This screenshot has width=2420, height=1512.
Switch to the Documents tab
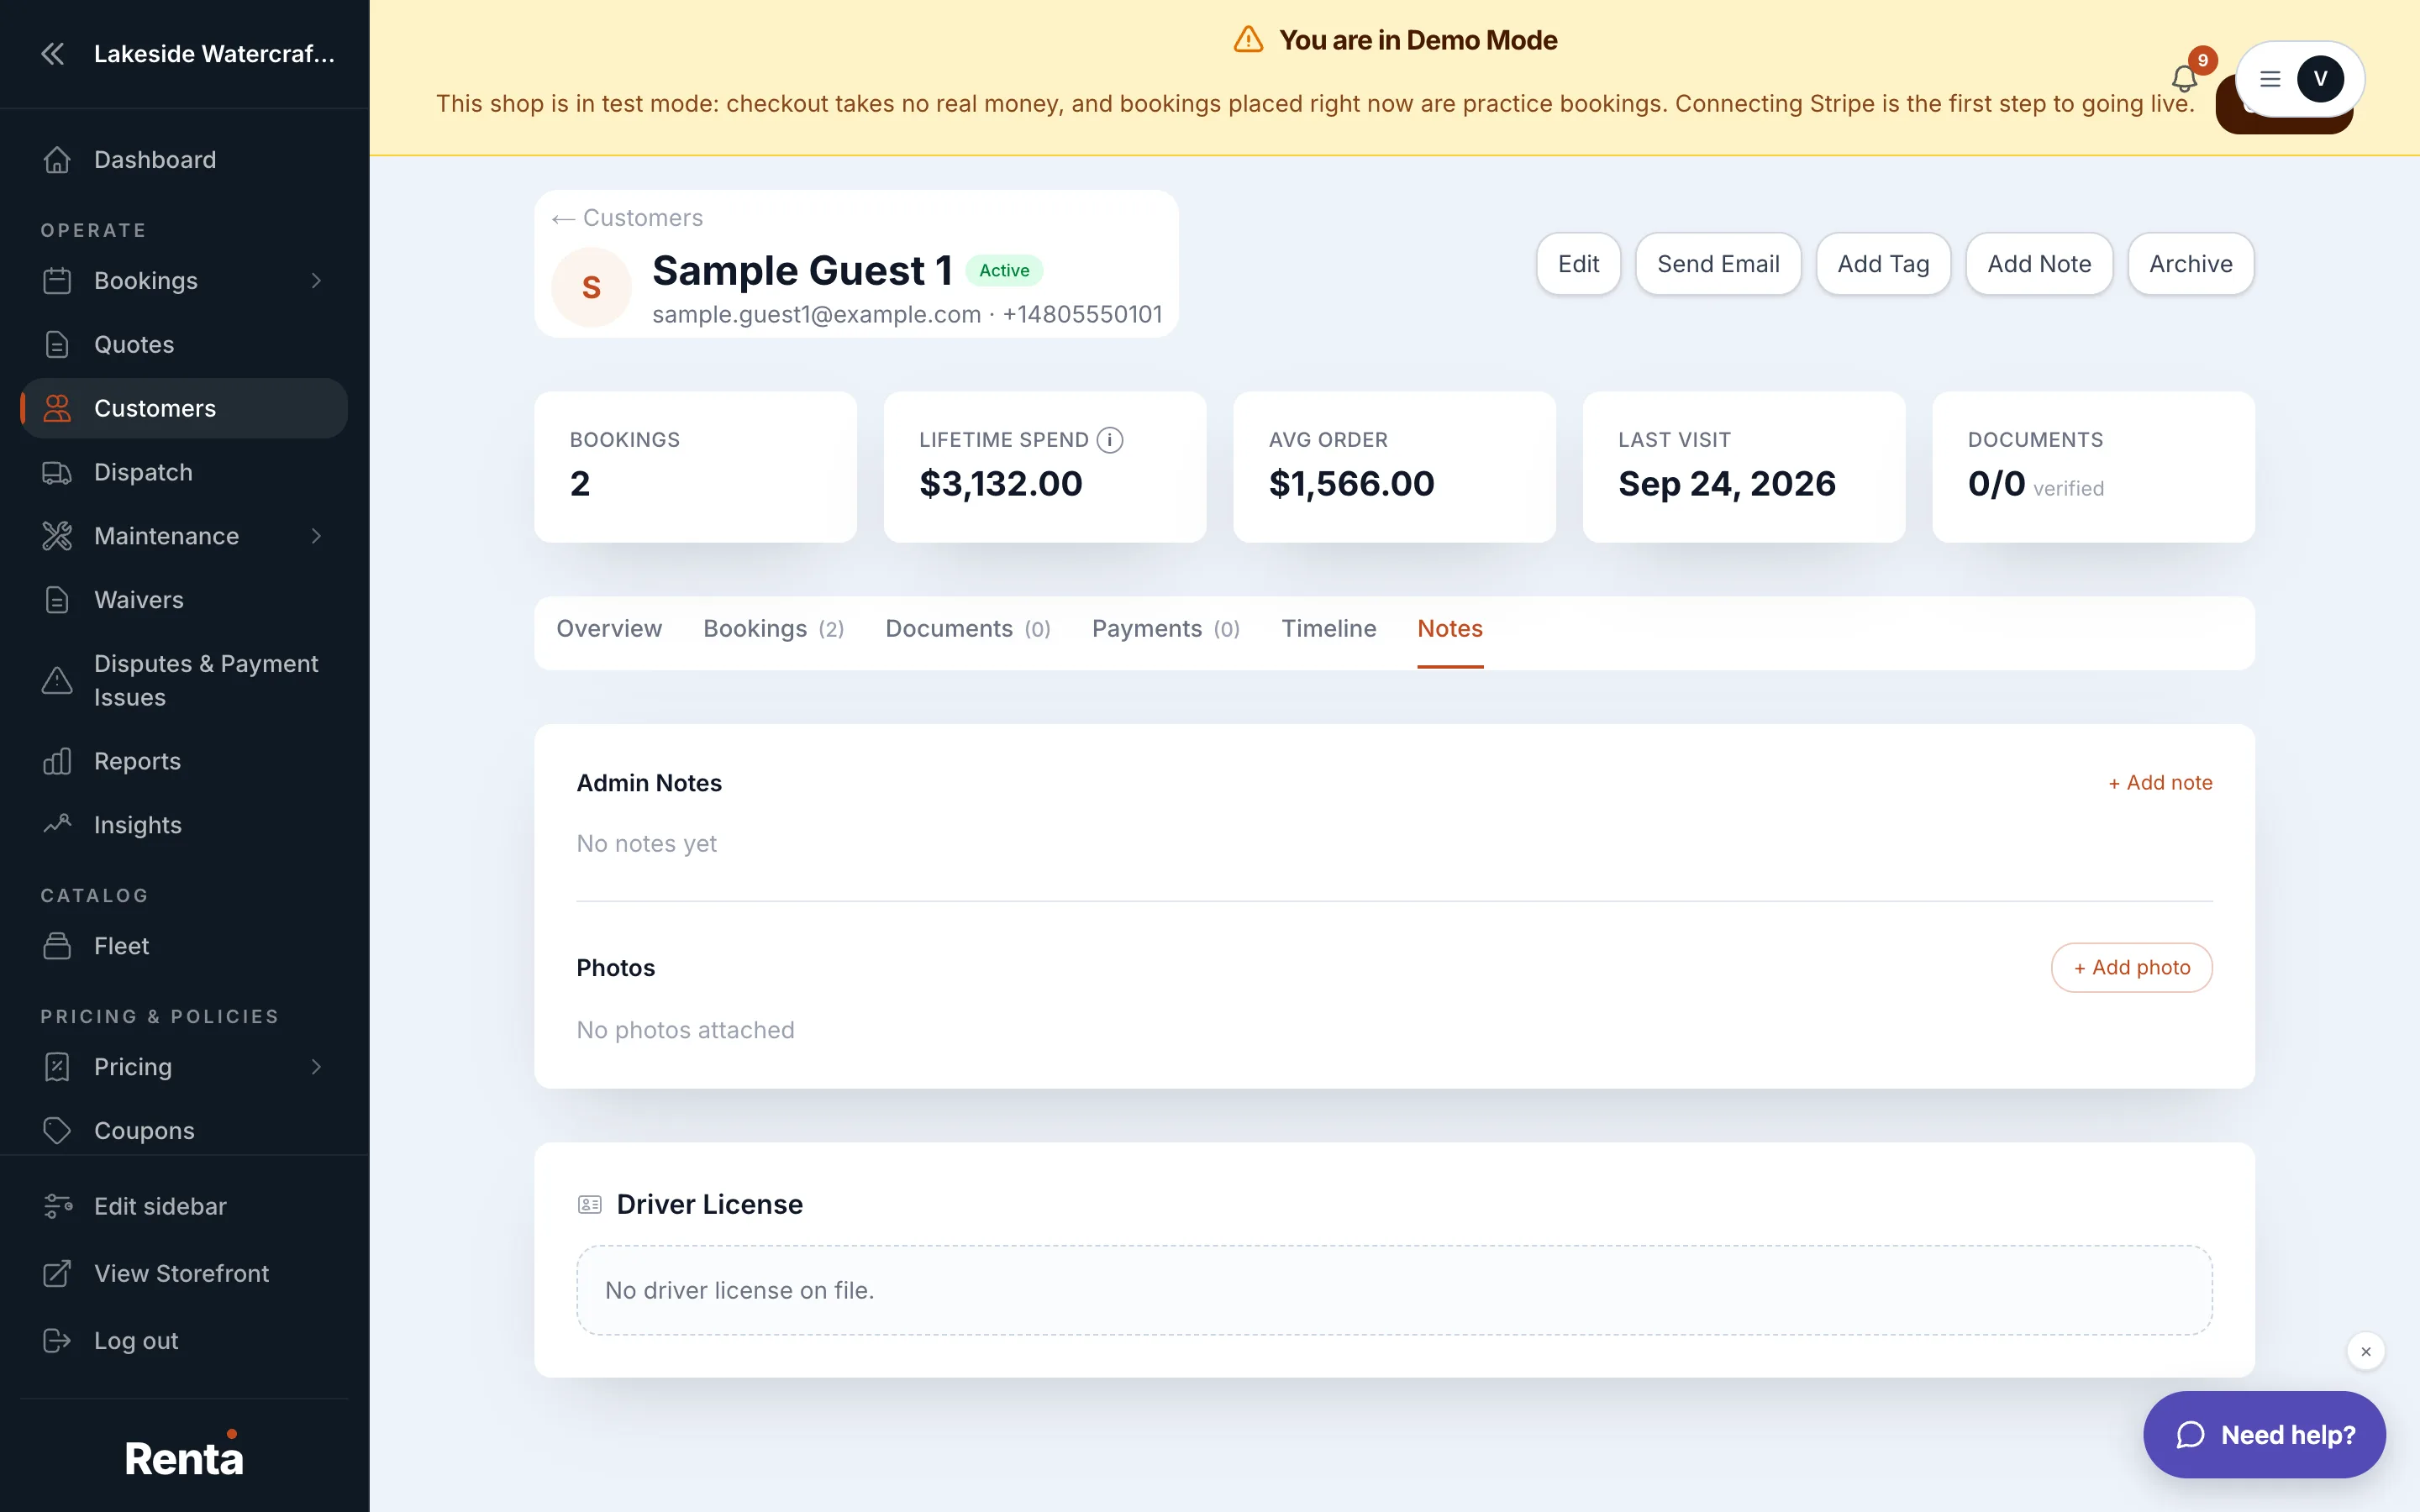[967, 628]
